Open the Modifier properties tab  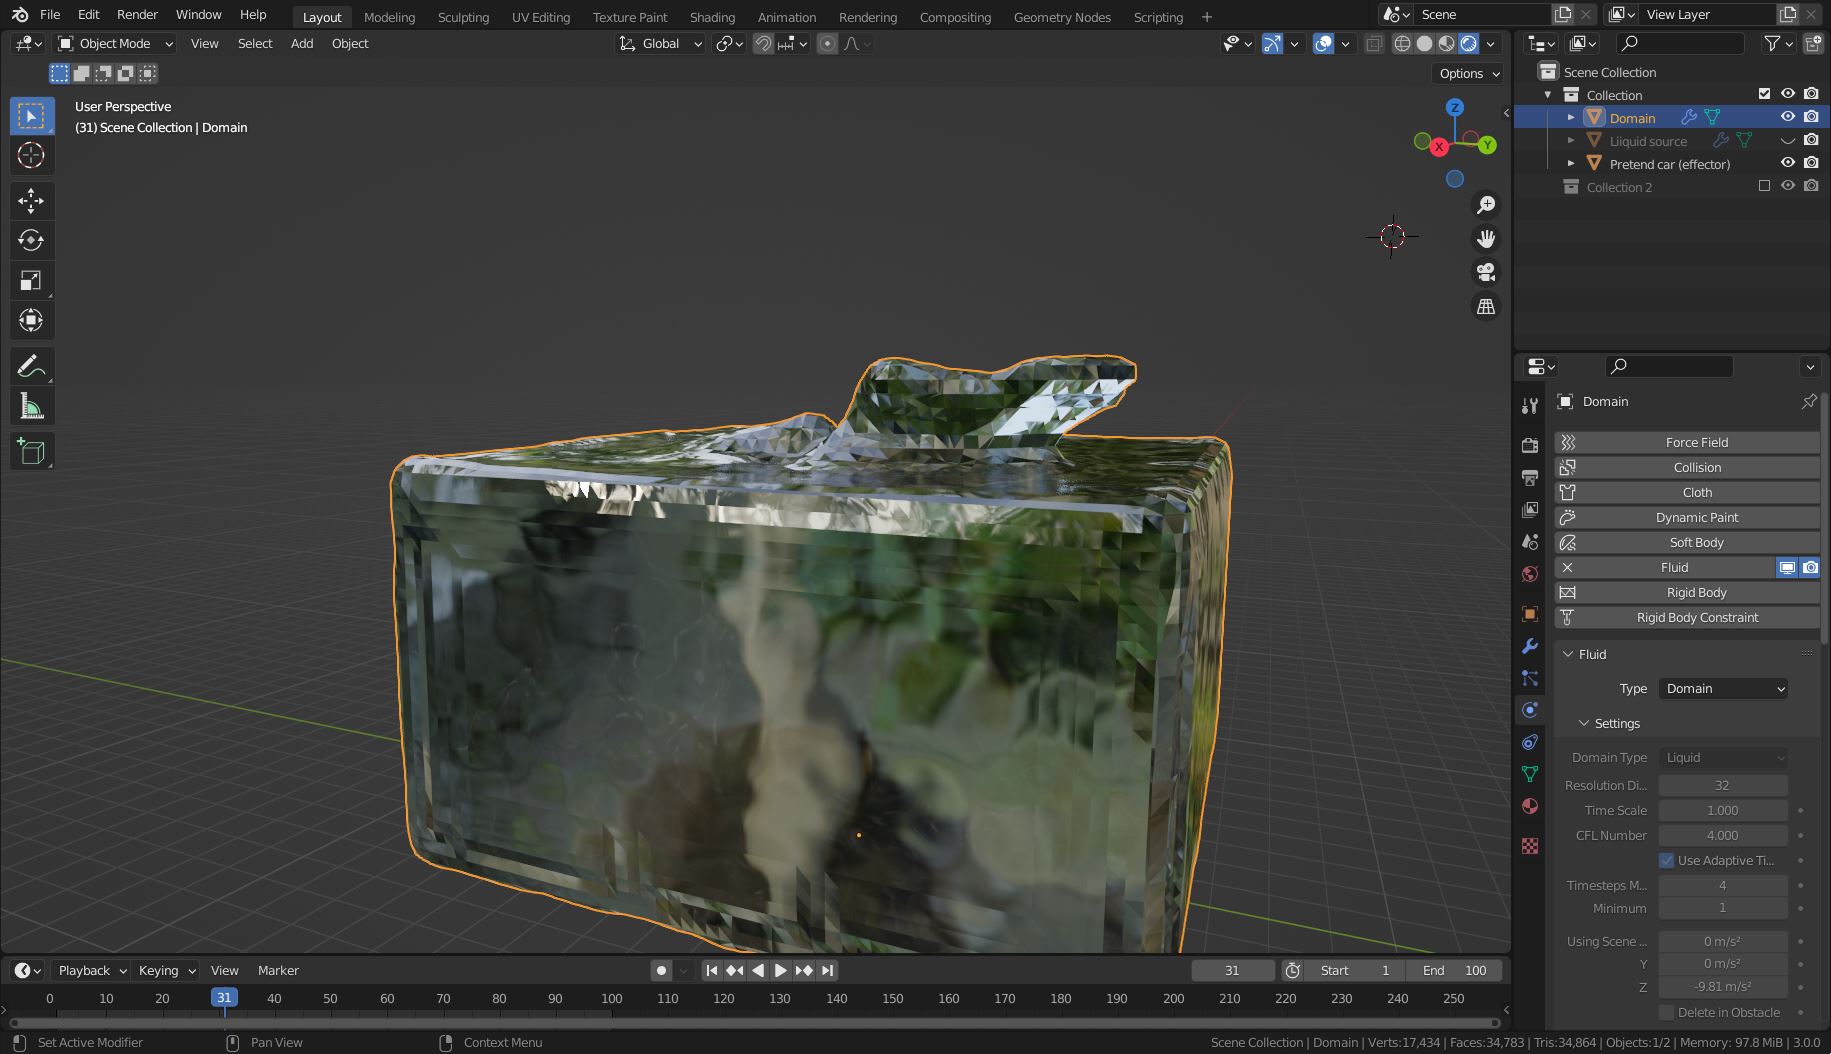1529,647
